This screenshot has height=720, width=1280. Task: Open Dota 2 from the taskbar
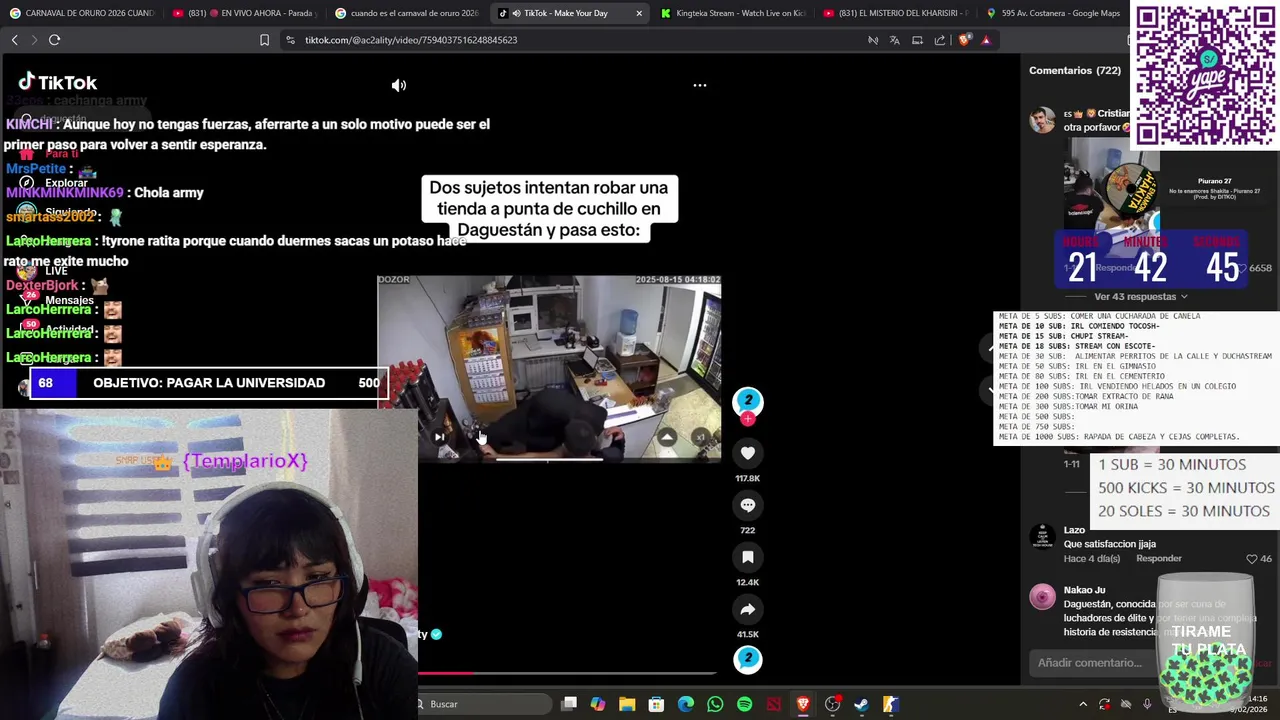click(x=773, y=704)
